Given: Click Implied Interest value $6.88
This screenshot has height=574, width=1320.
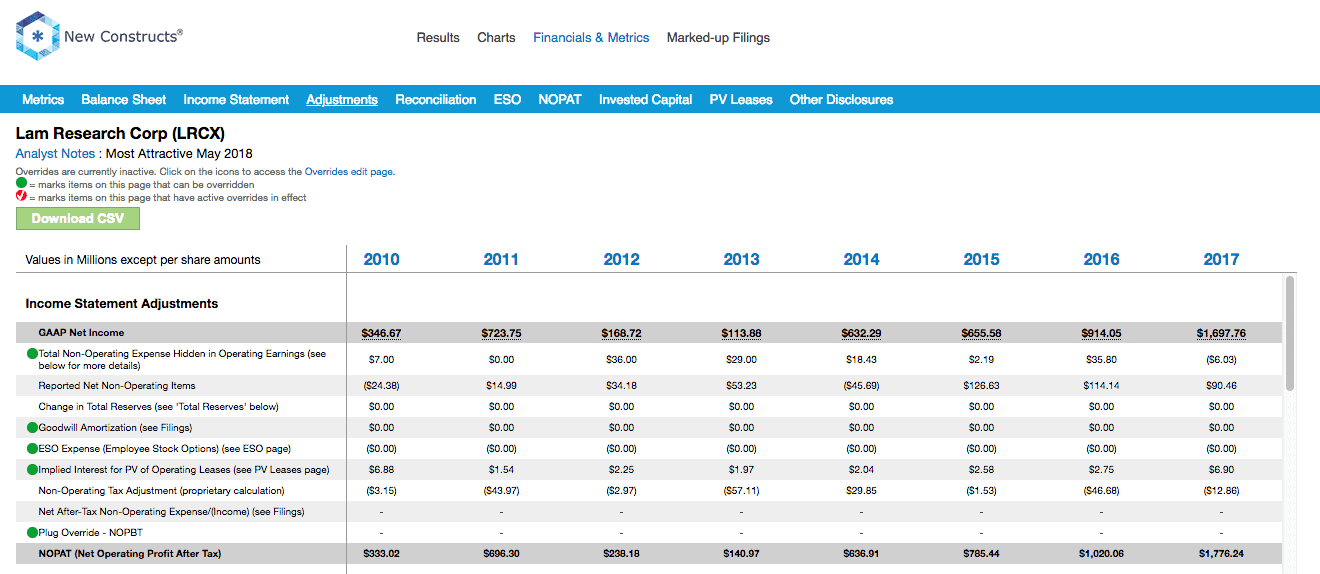Looking at the screenshot, I should pos(381,469).
